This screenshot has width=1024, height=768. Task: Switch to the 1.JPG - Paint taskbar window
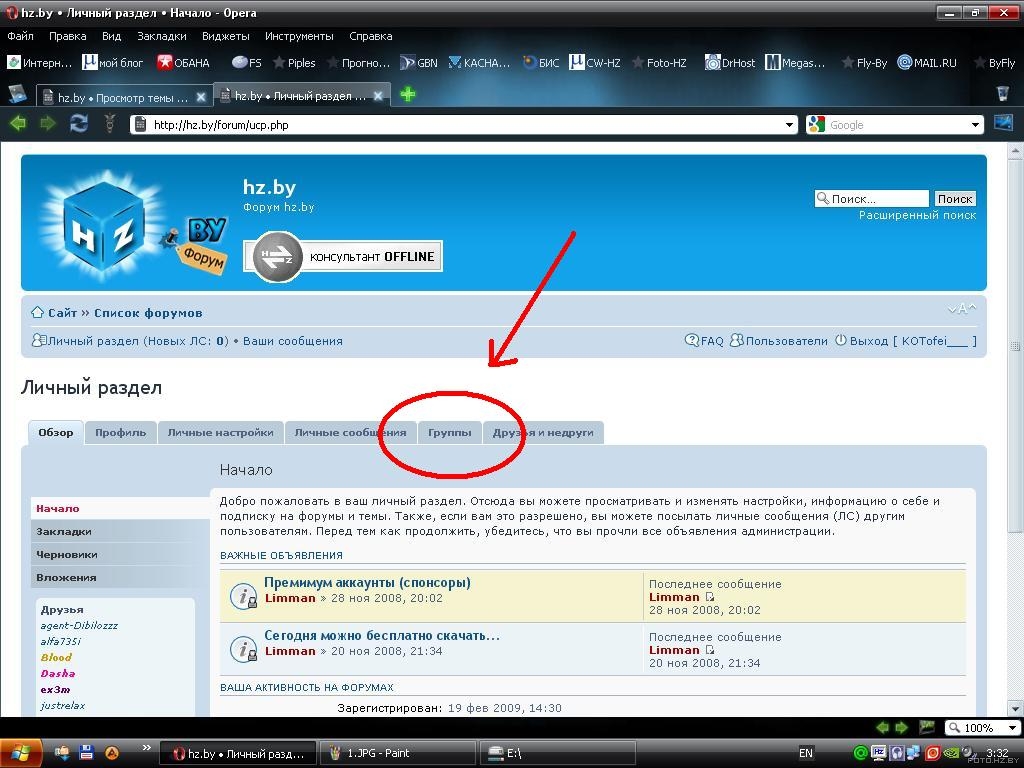[398, 753]
